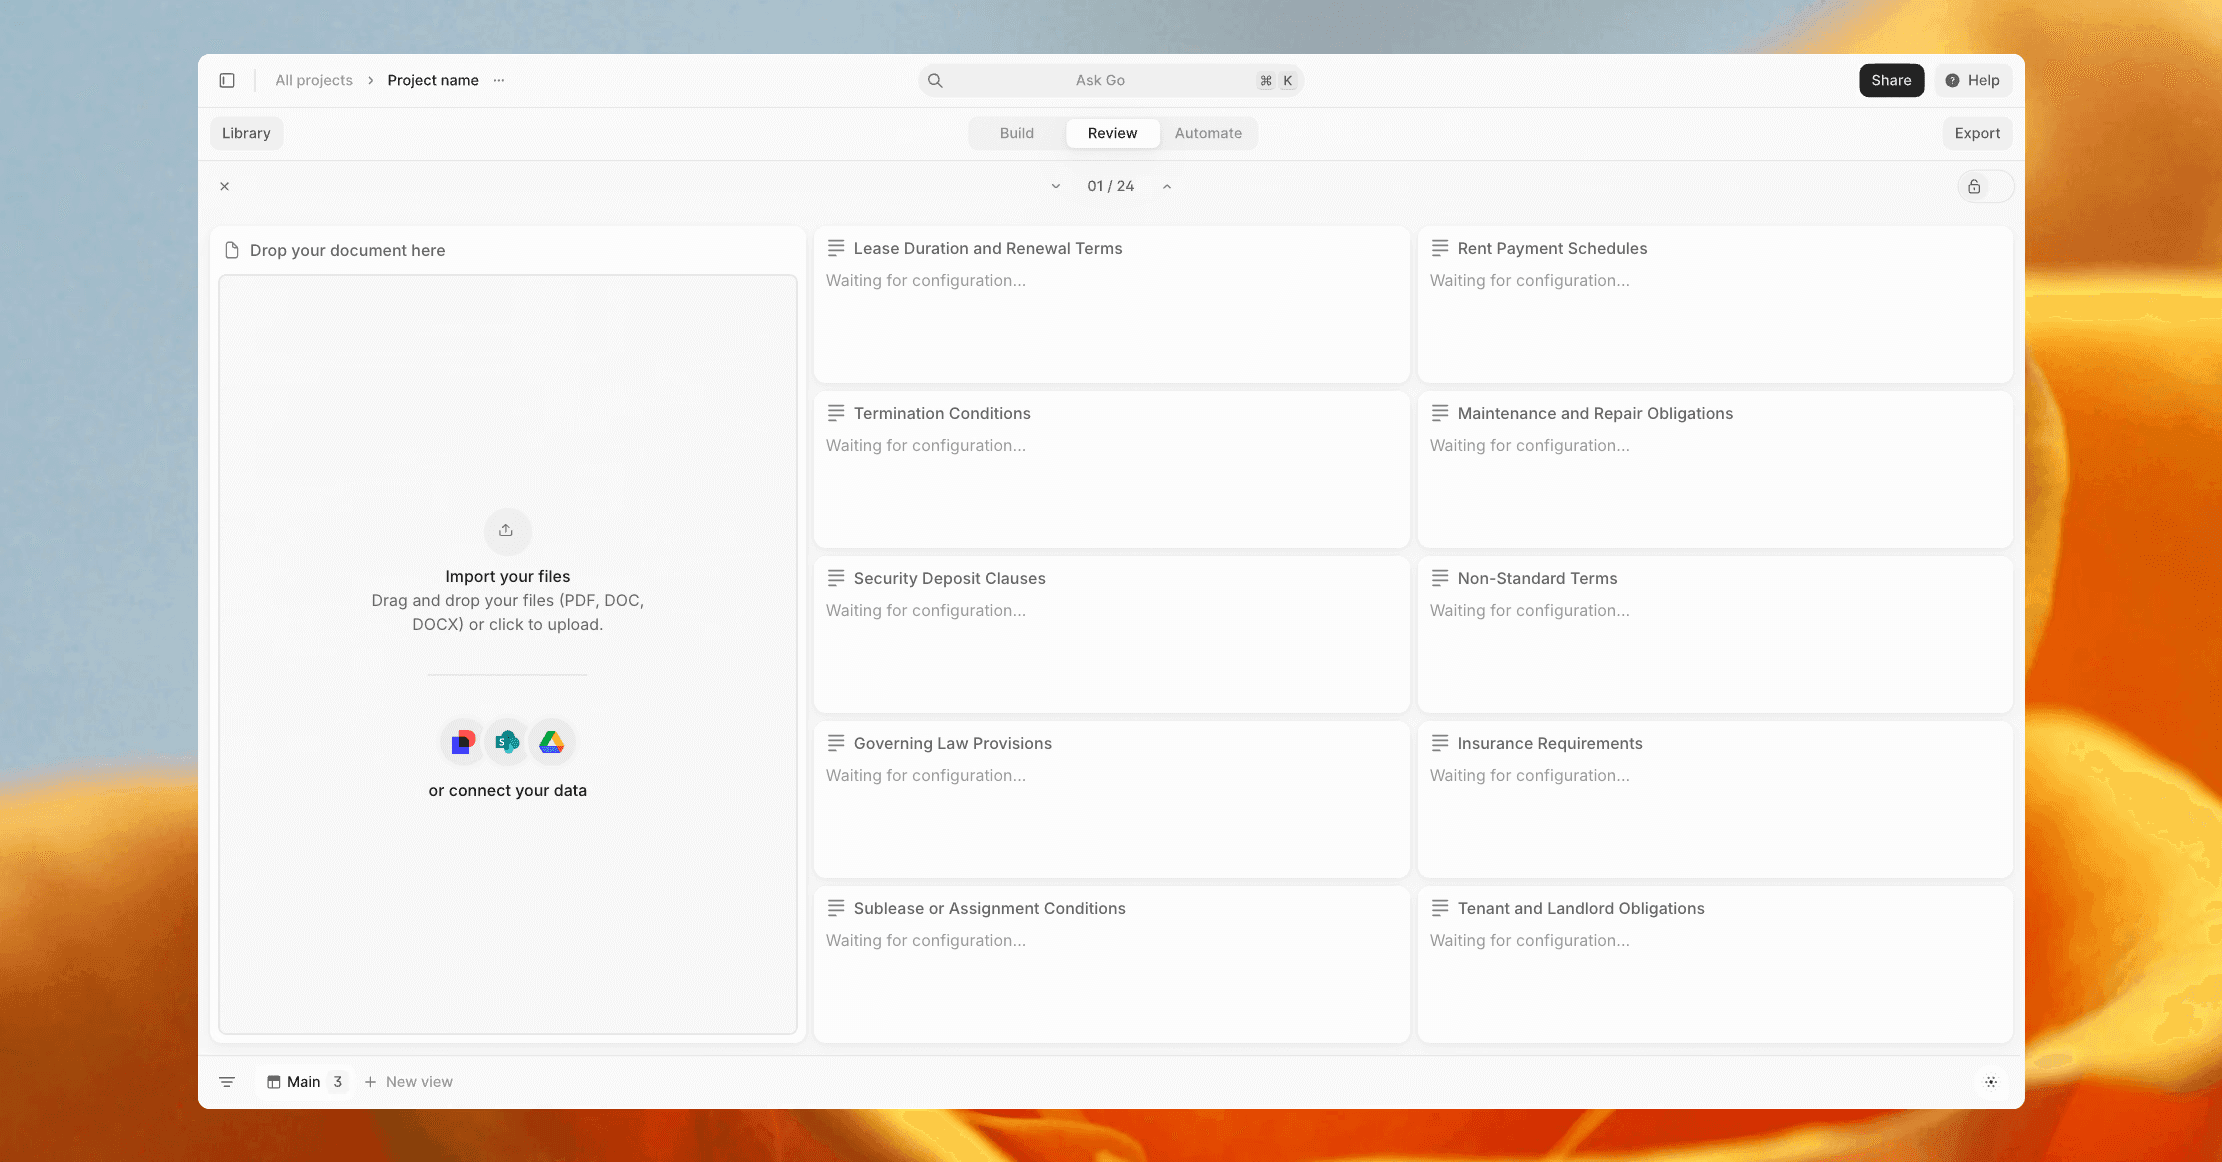
Task: Add a New view tab
Action: 409,1082
